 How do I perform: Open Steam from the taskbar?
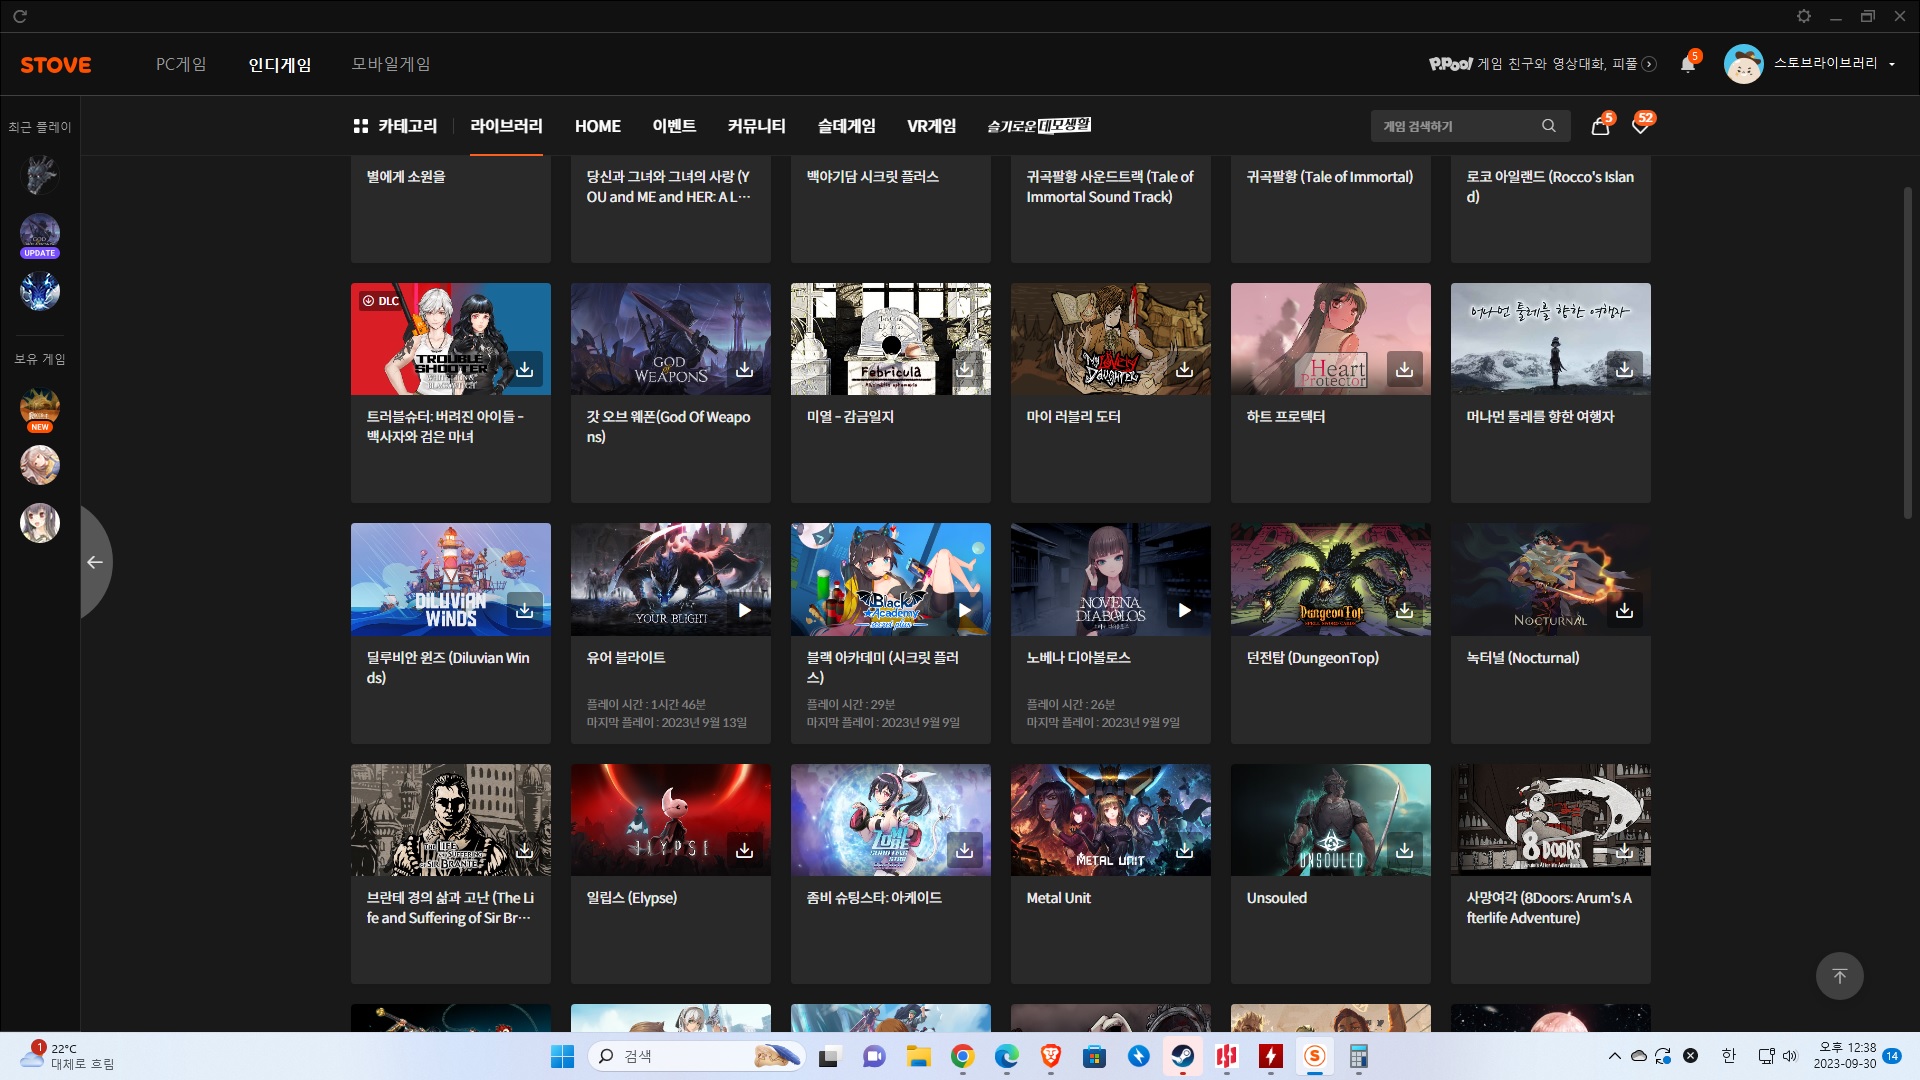(1183, 1056)
